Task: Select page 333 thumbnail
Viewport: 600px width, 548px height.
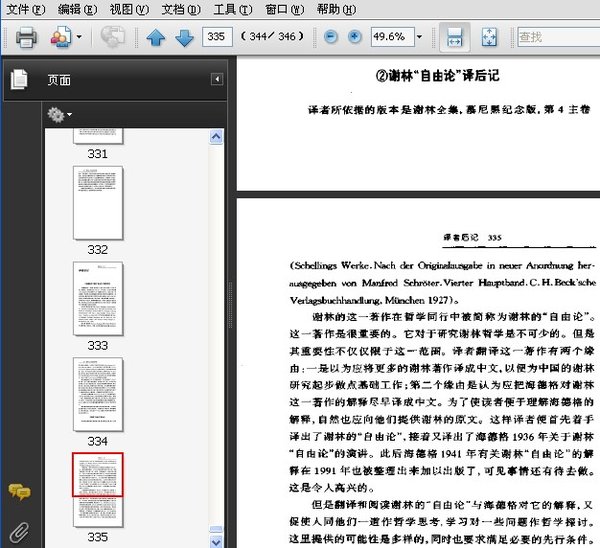Action: (x=98, y=298)
